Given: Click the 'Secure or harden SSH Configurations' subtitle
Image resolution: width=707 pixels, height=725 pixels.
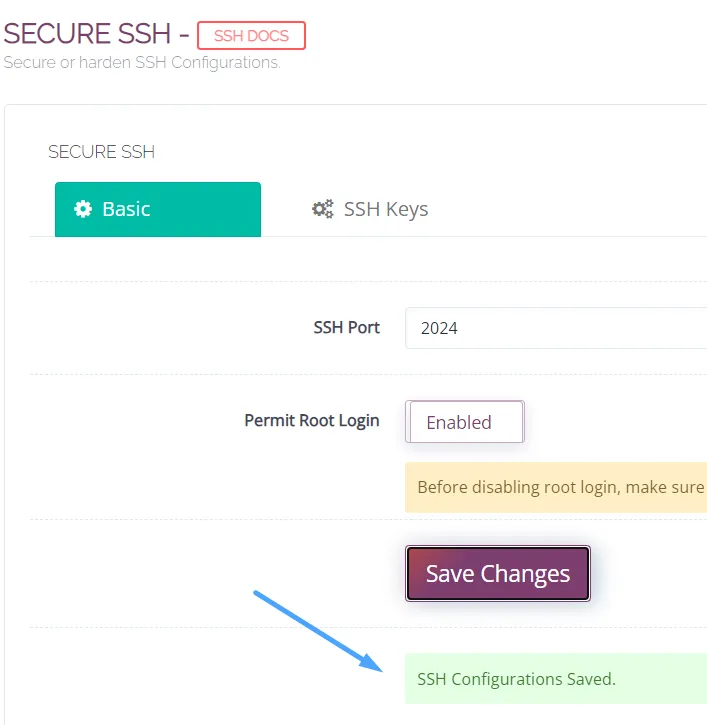Looking at the screenshot, I should (141, 62).
